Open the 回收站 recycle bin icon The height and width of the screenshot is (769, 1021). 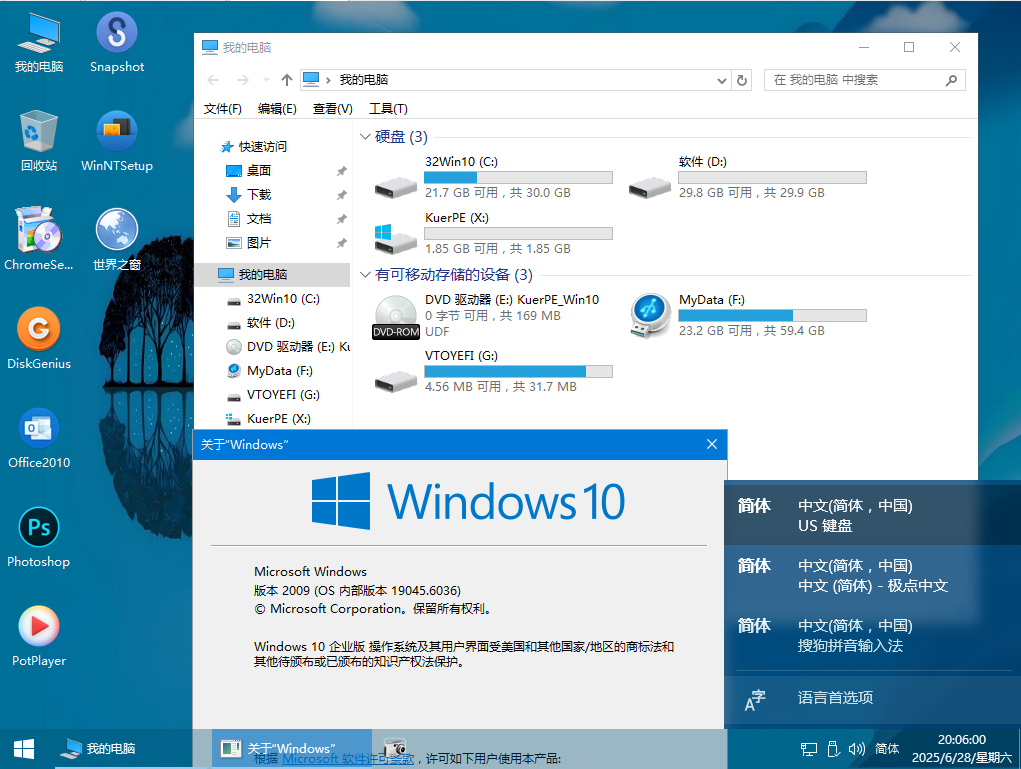[38, 142]
